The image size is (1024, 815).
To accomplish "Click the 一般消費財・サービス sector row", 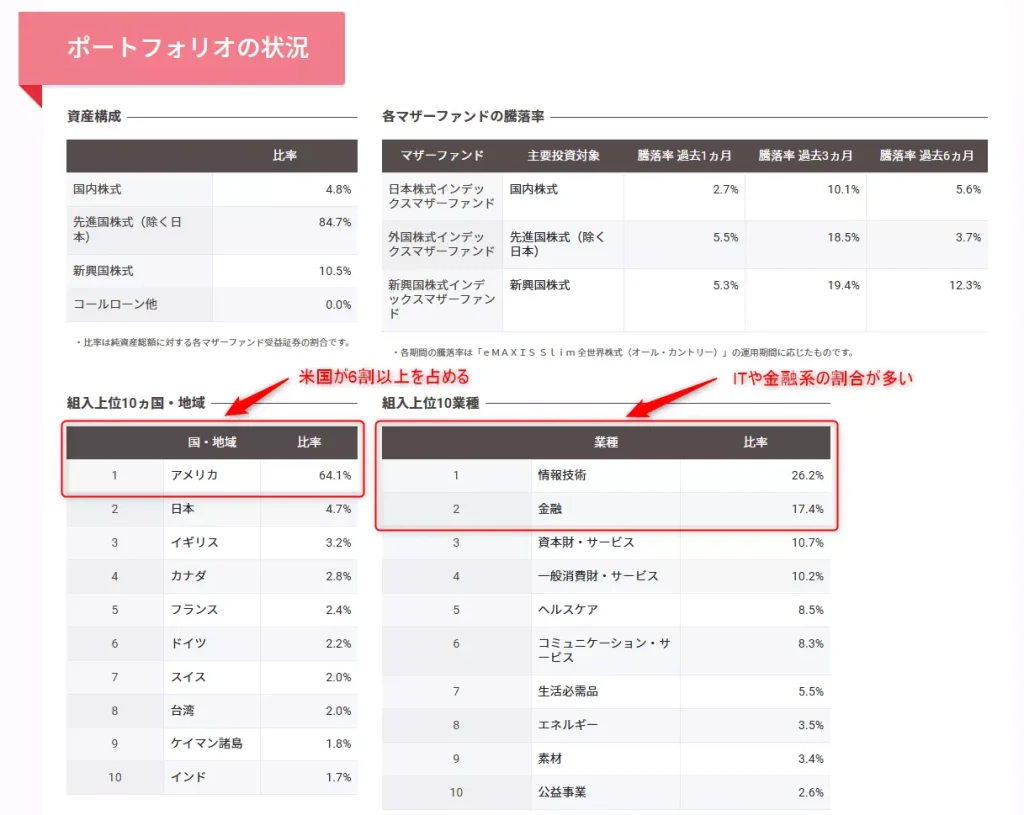I will 606,576.
